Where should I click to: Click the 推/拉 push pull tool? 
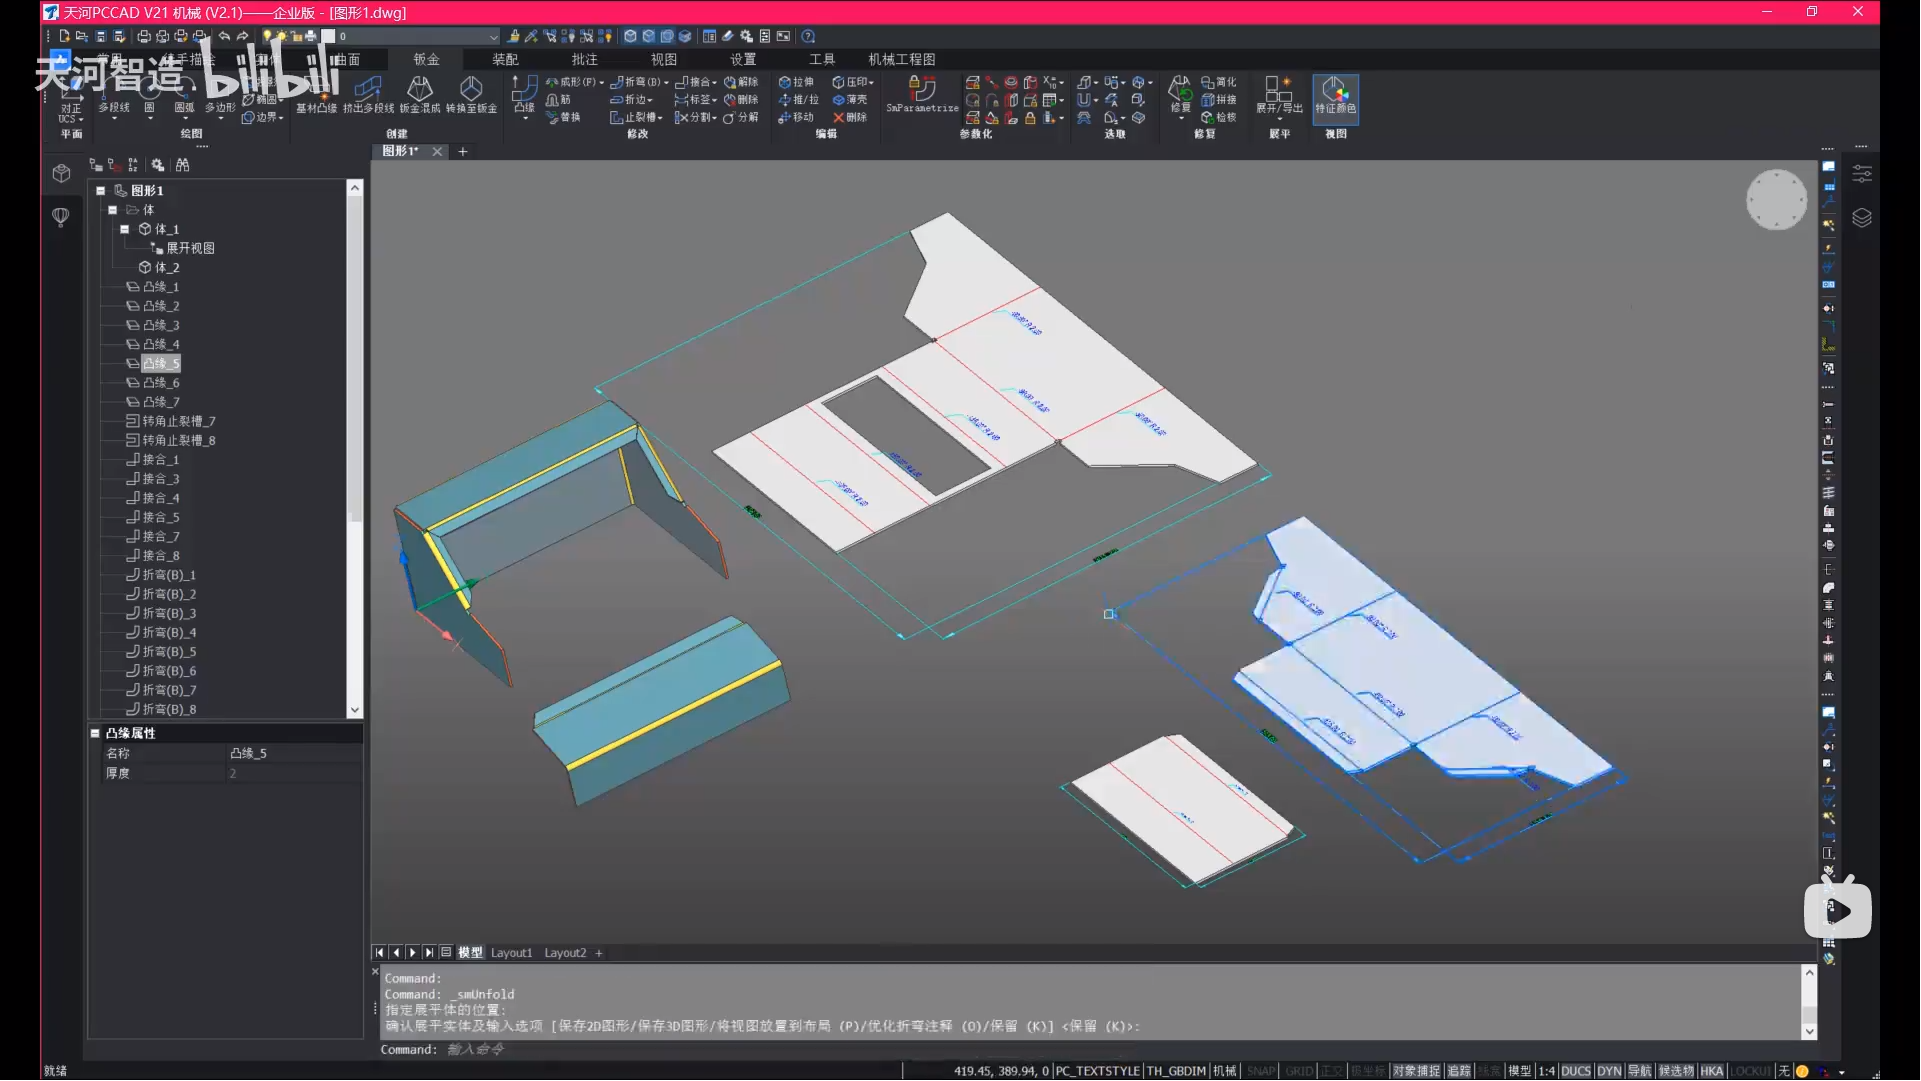(x=798, y=100)
